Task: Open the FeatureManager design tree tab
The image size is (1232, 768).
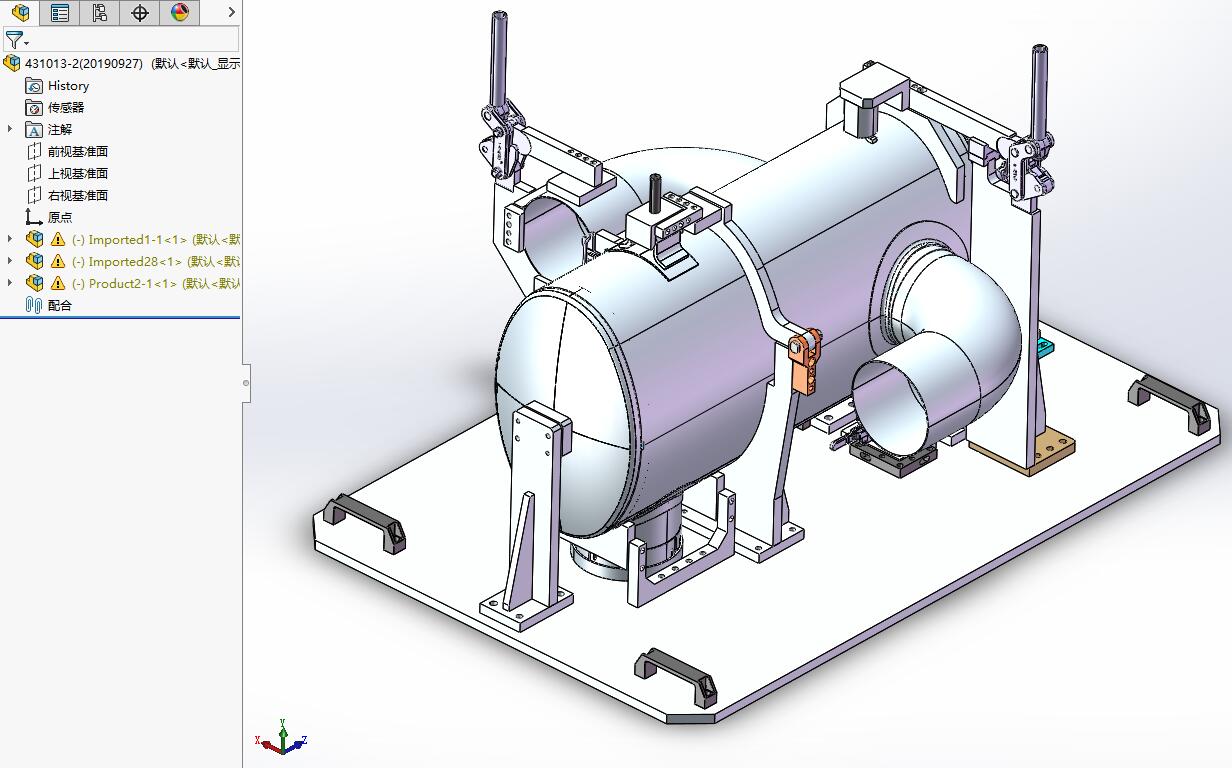Action: tap(20, 13)
